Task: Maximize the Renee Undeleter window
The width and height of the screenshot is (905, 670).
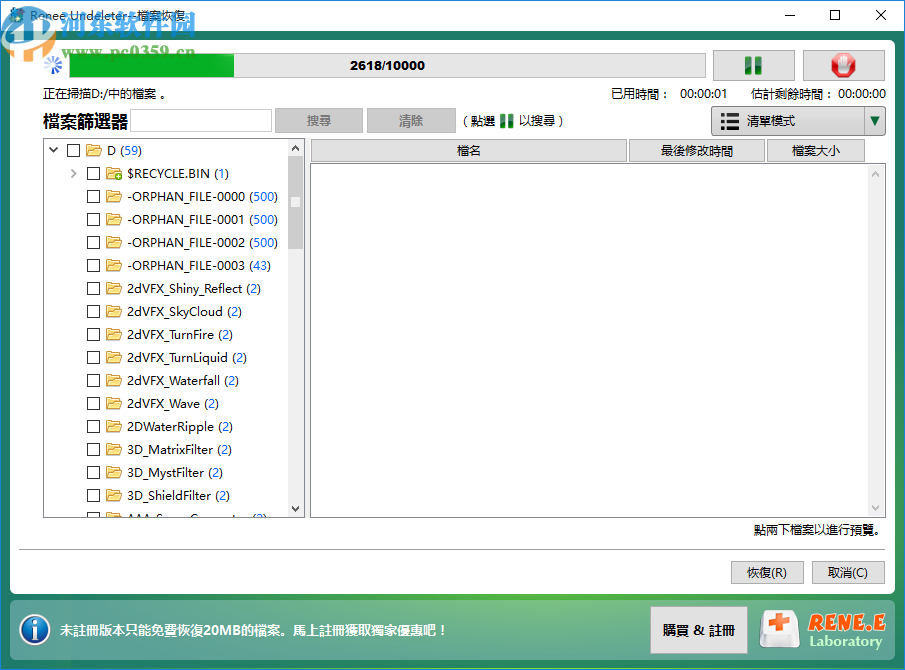Action: point(835,15)
